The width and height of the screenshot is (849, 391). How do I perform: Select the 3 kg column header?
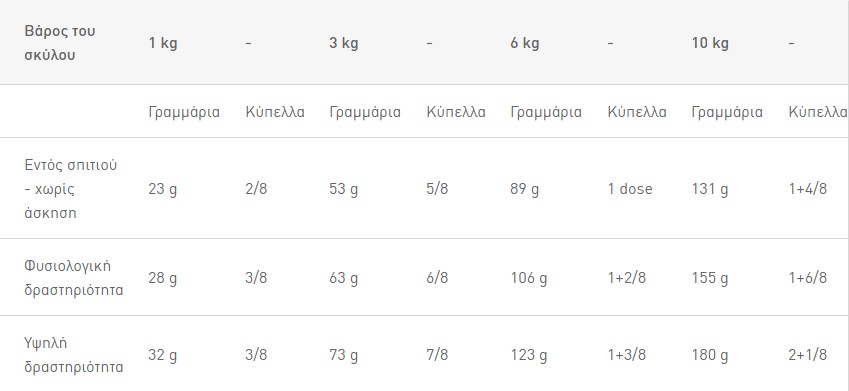click(x=344, y=43)
